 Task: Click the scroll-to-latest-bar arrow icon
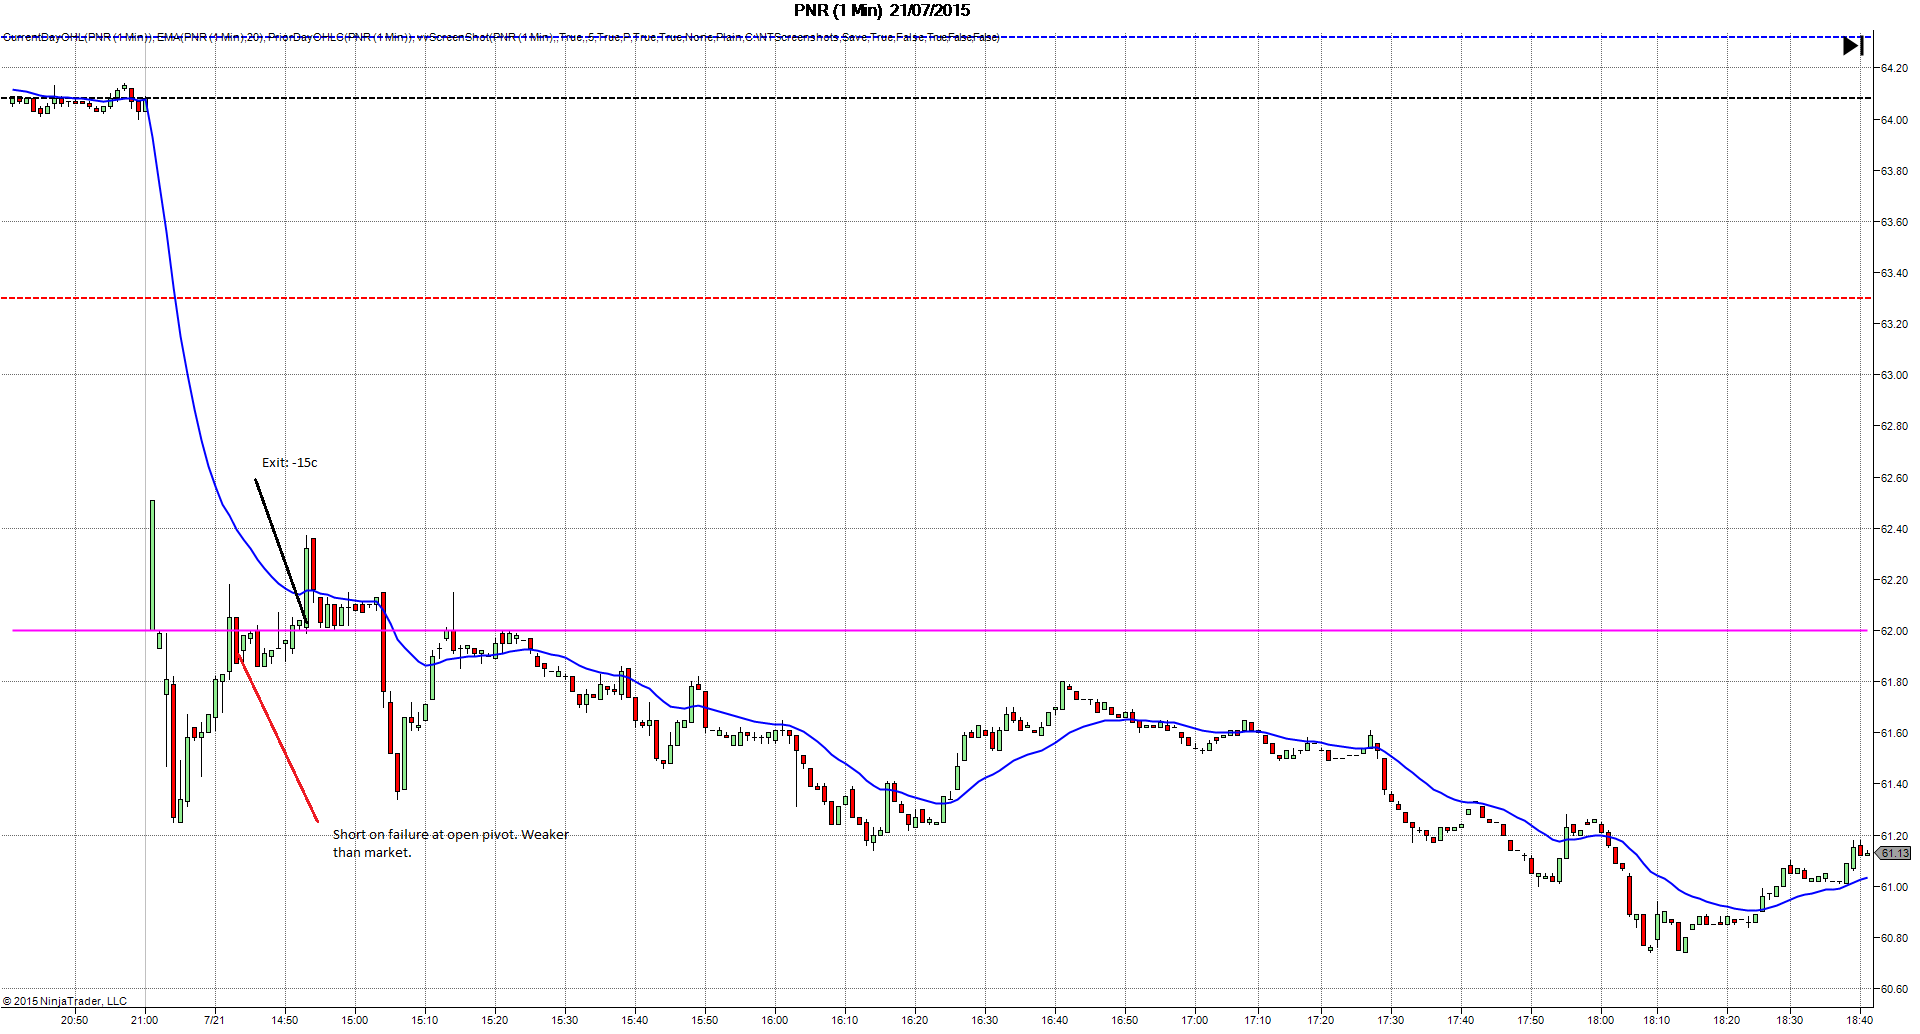pyautogui.click(x=1853, y=46)
